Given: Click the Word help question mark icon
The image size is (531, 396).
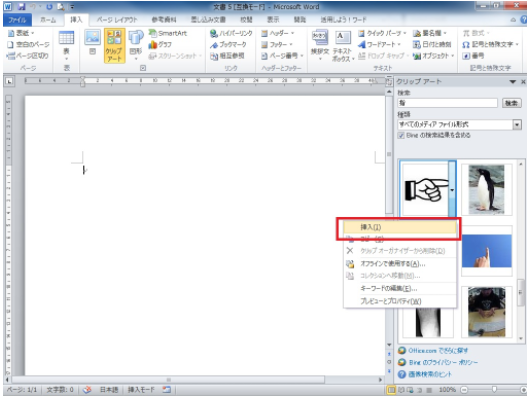Looking at the screenshot, I should click(x=523, y=20).
